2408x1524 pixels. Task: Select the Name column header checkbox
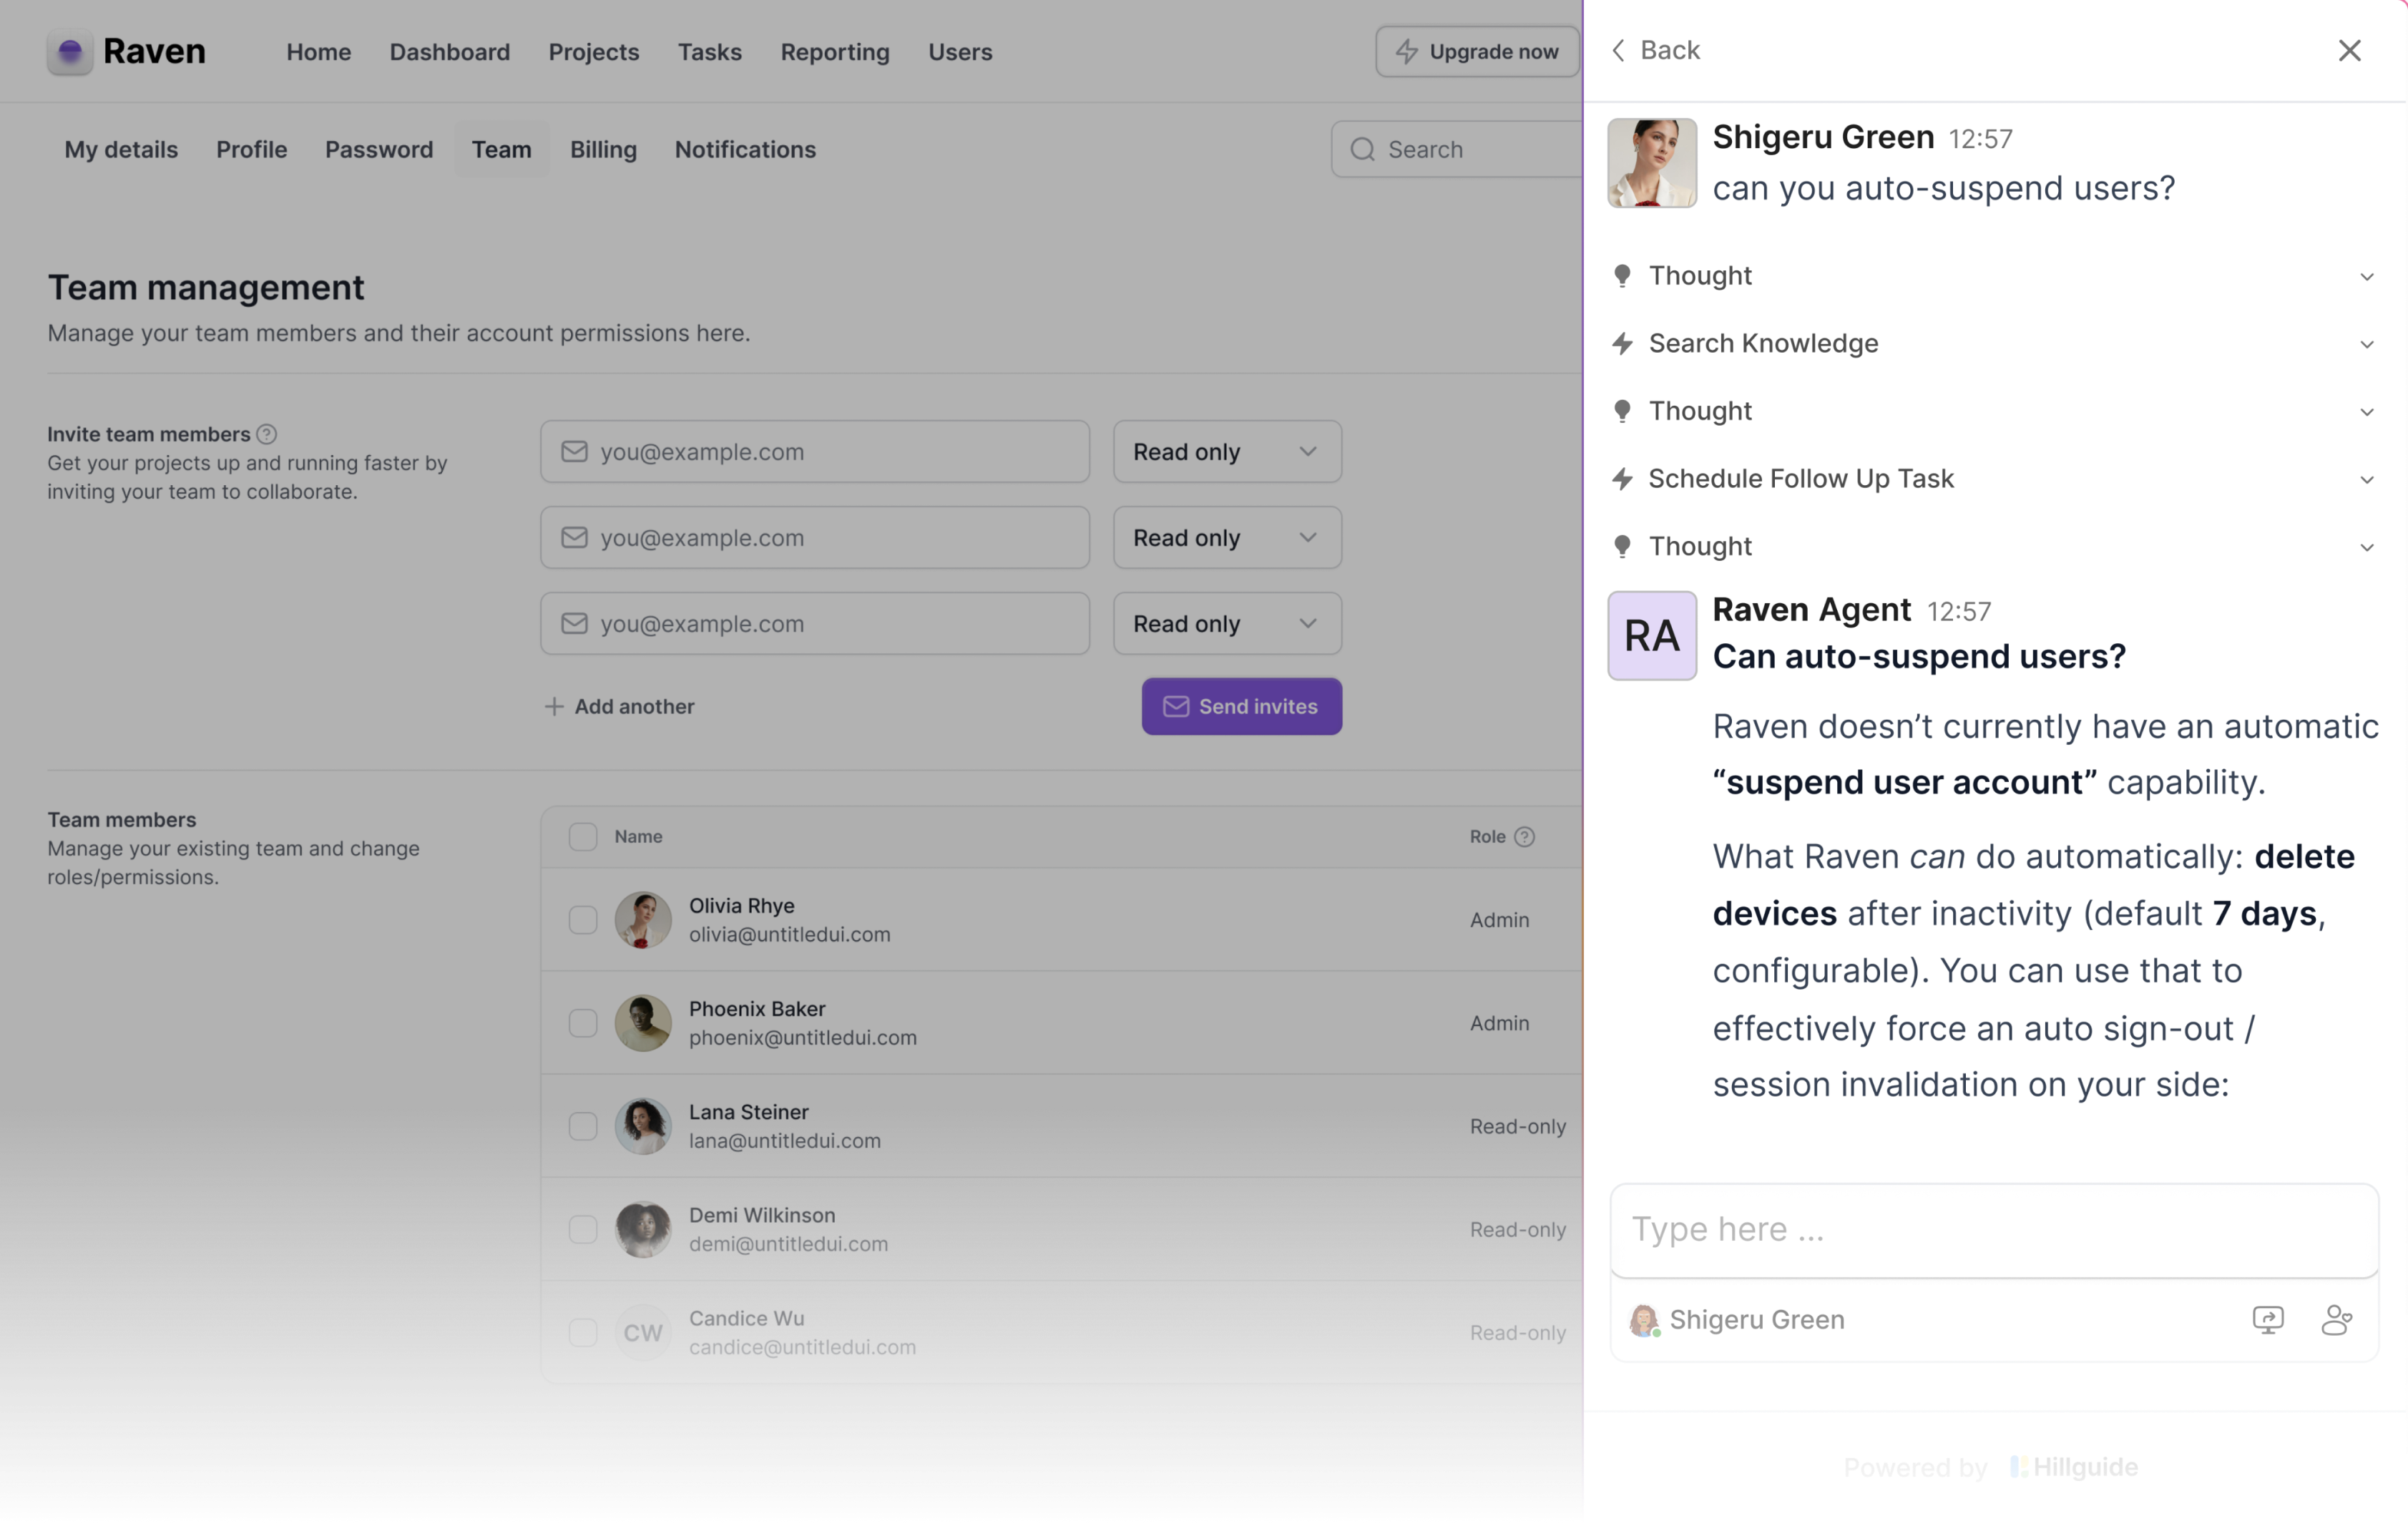583,836
